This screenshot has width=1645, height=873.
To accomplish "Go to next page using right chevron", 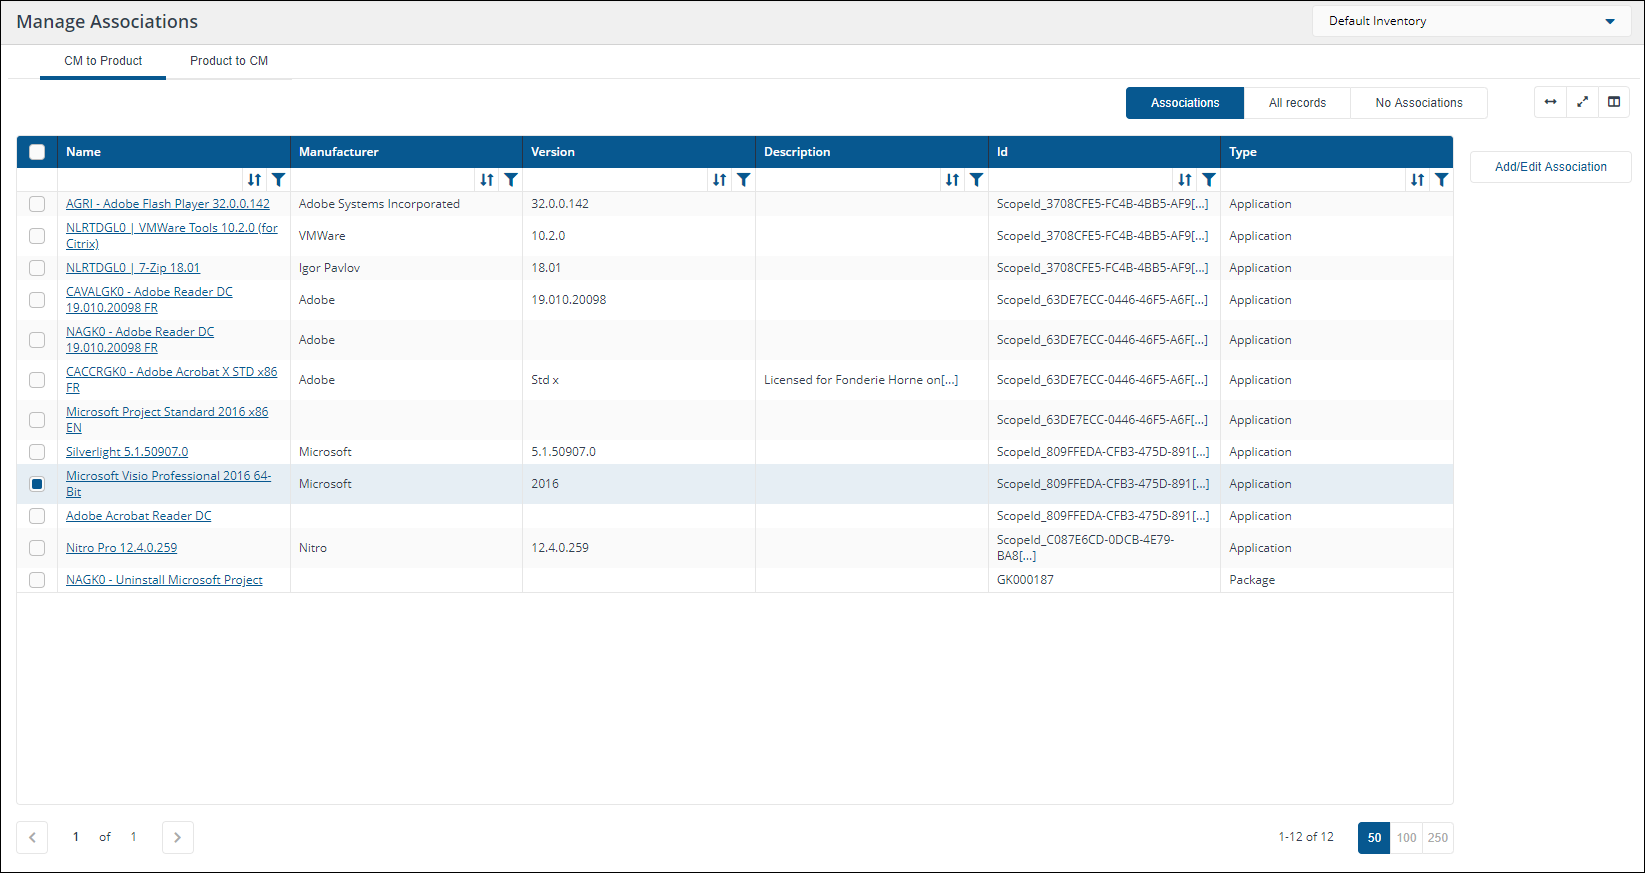I will coord(178,838).
